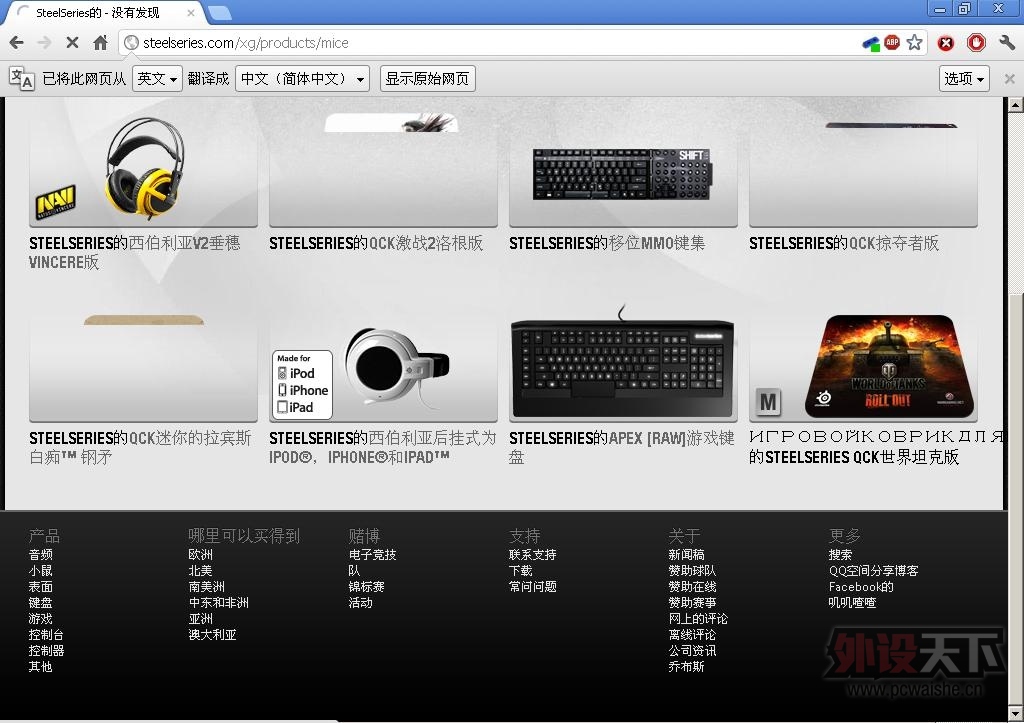1024x723 pixels.
Task: Click the scrollbar up arrow
Action: (x=1016, y=104)
